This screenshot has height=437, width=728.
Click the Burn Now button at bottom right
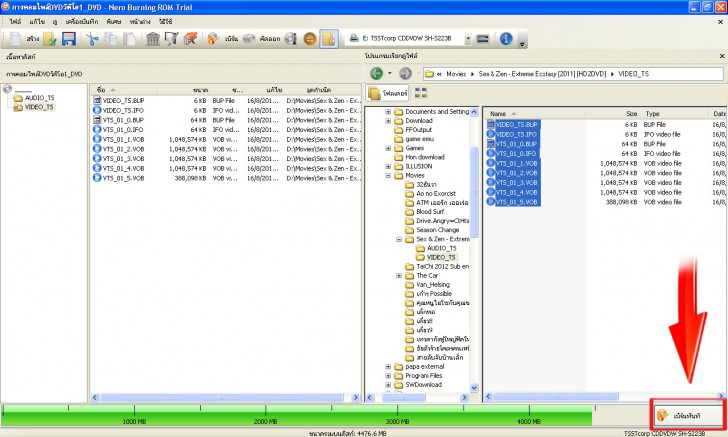tap(686, 414)
